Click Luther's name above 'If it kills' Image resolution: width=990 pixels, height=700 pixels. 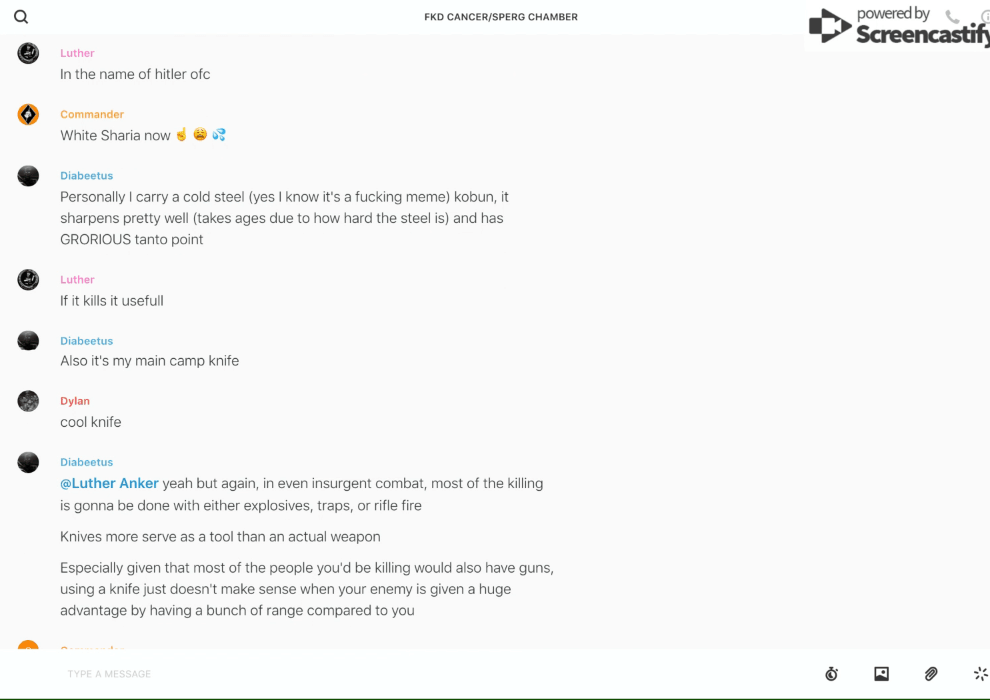77,280
